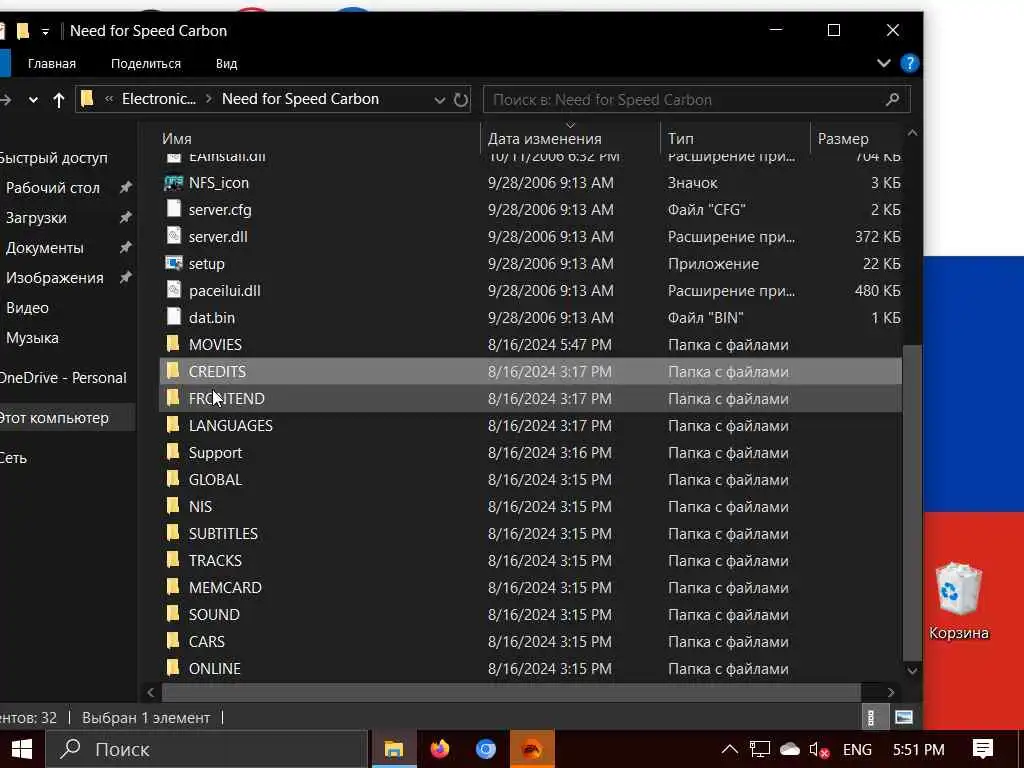This screenshot has height=768, width=1024.
Task: Open the Поделиться ribbon tab
Action: (146, 64)
